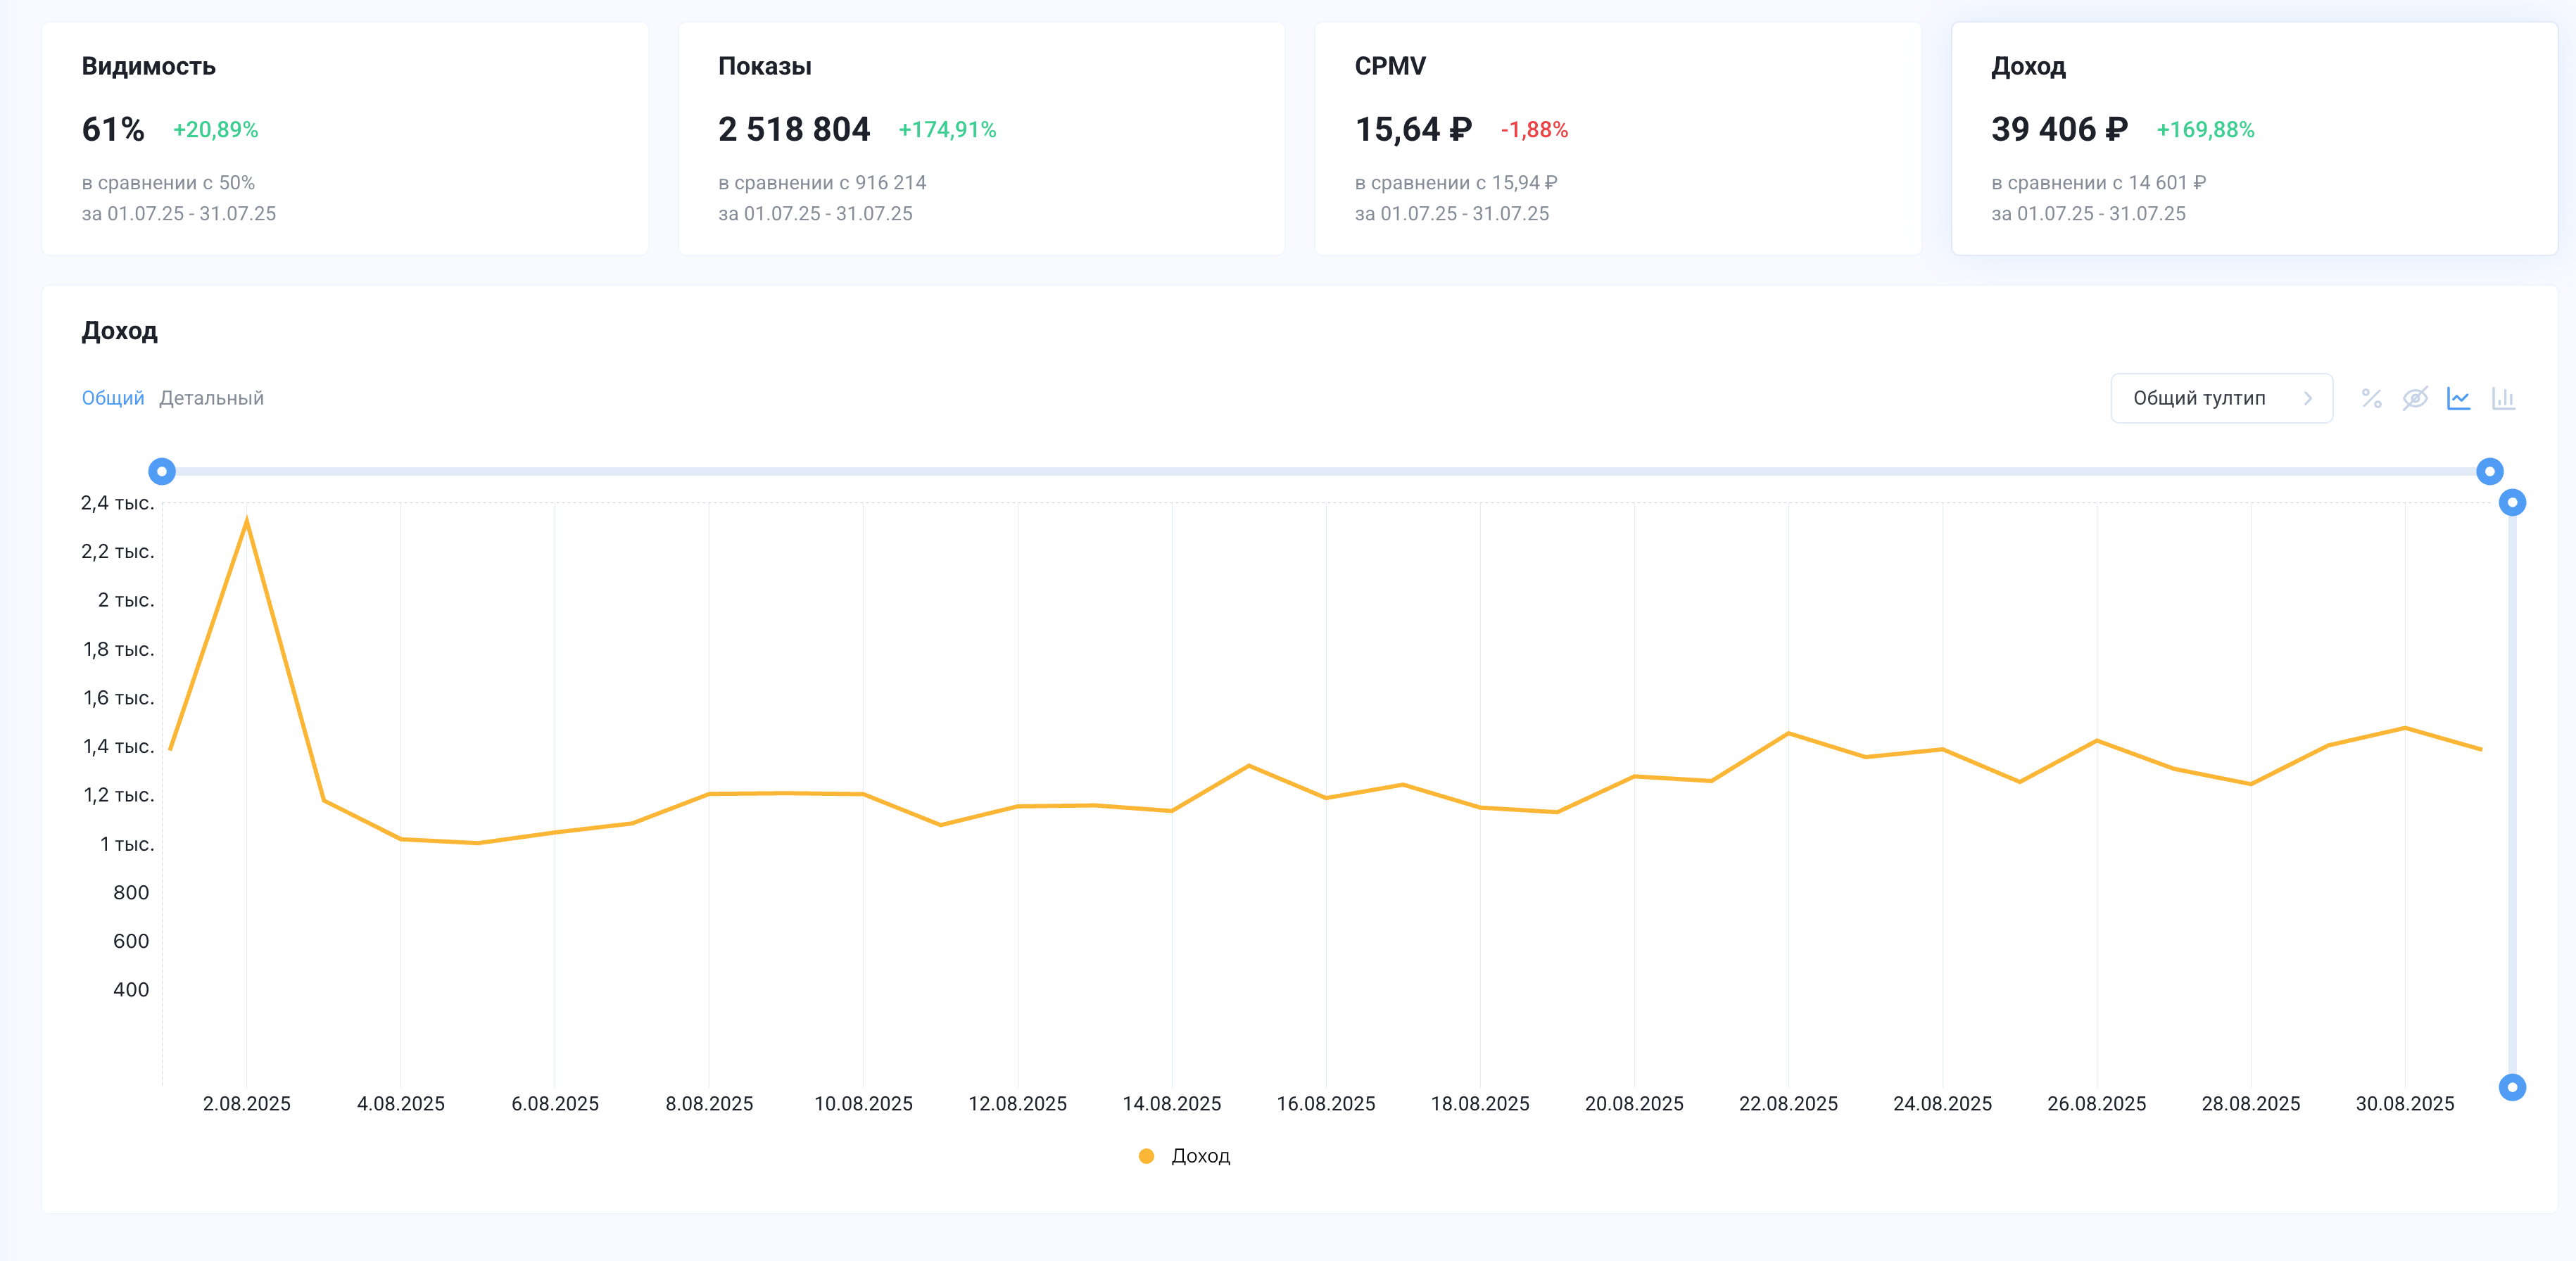The width and height of the screenshot is (2576, 1261).
Task: Switch the chart to percent mode
Action: tap(2371, 398)
